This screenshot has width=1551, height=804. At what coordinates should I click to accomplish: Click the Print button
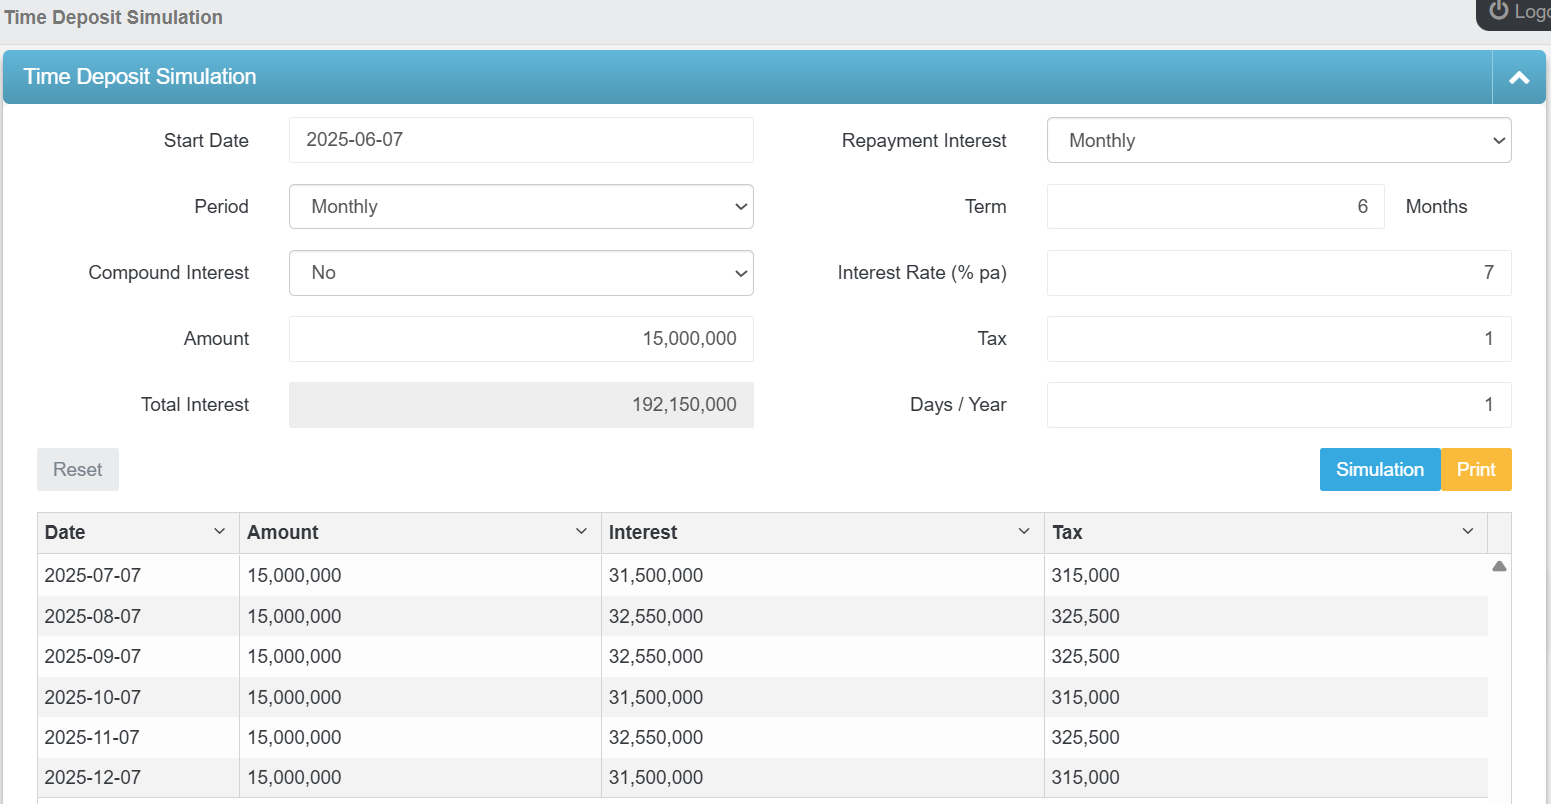[x=1477, y=469]
